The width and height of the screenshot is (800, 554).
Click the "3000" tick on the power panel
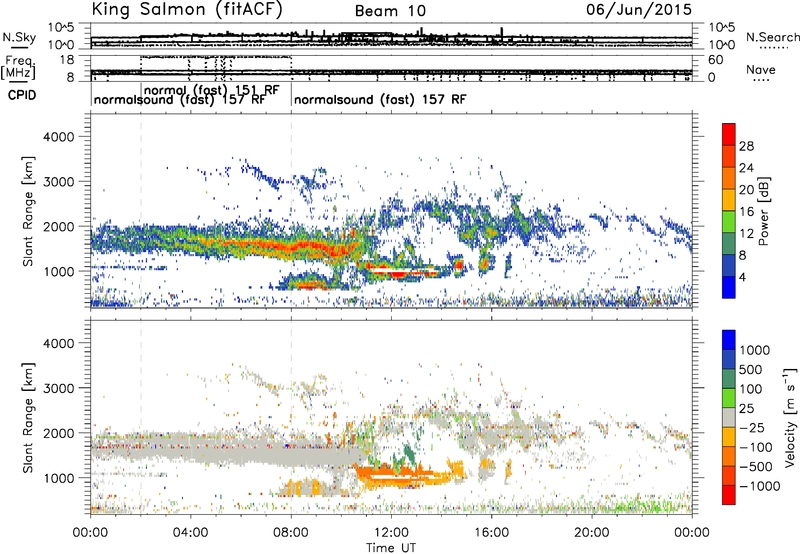(59, 182)
